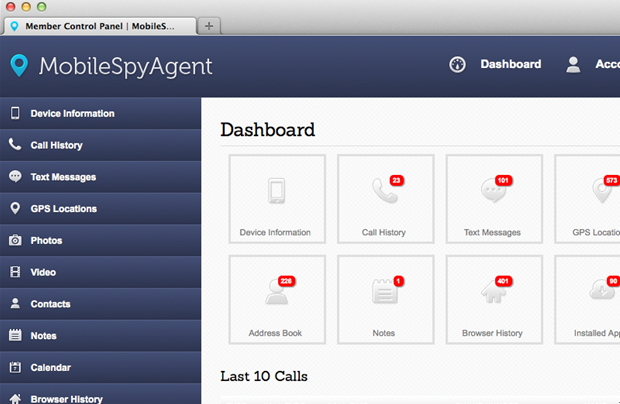Click the Notes tile label on the dashboard

pos(384,333)
